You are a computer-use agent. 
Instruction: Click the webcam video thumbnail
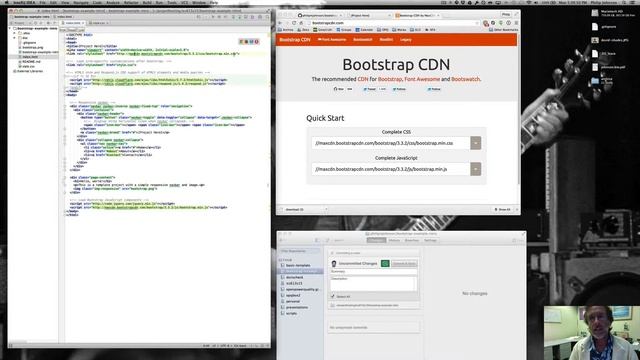tap(592, 333)
